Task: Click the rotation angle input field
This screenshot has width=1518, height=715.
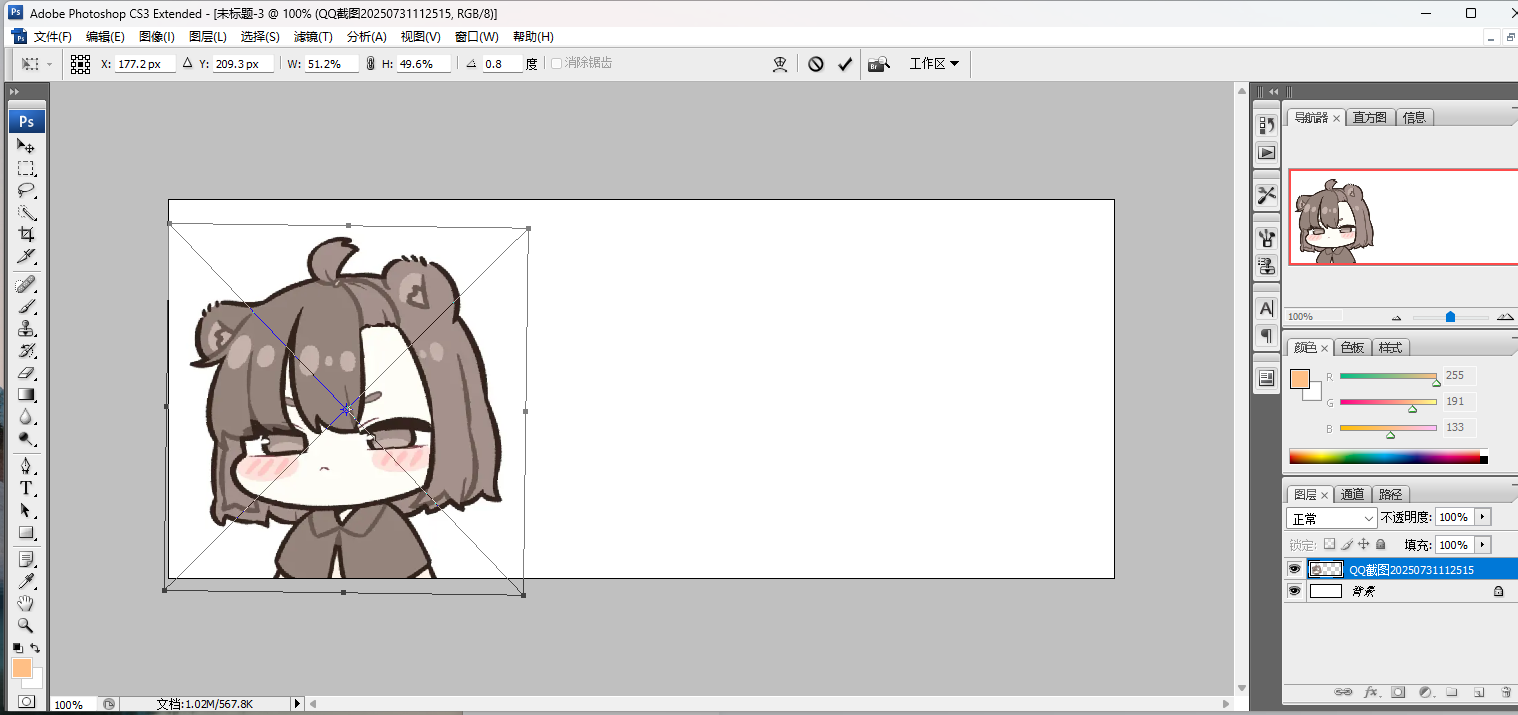Action: [x=503, y=64]
